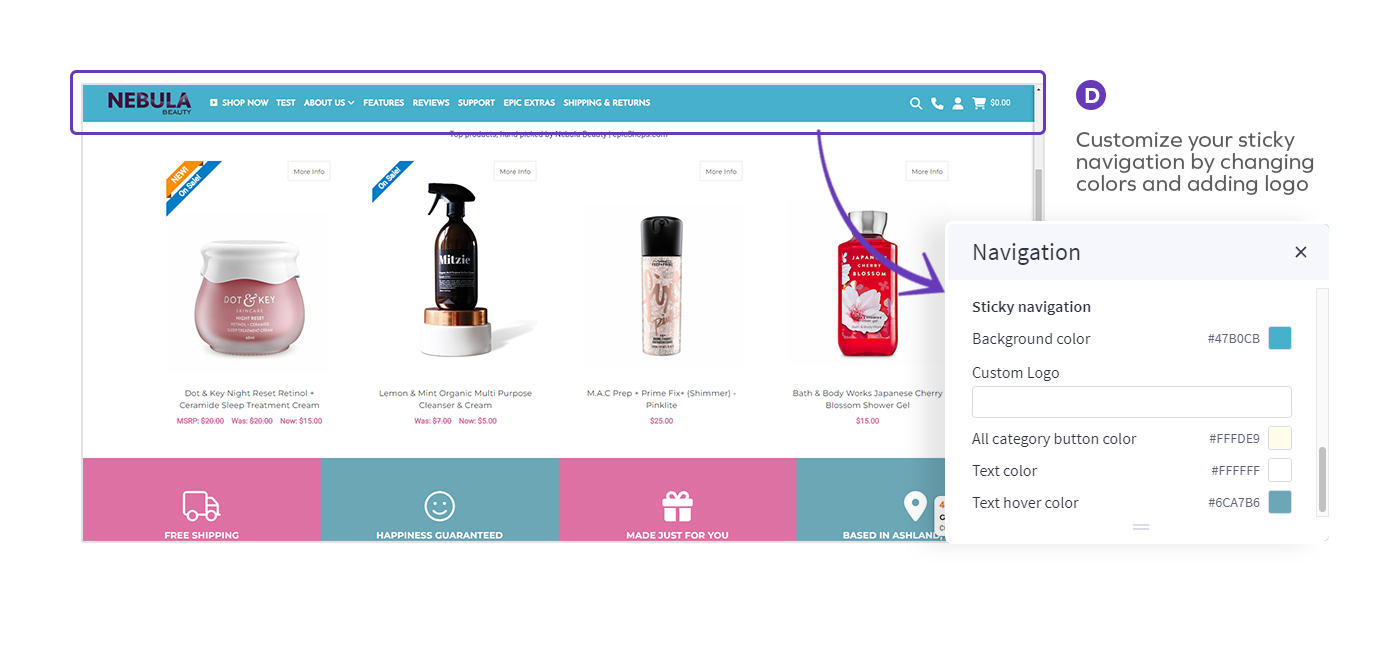Viewport: 1400px width, 650px height.
Task: Open M.A.C Prep + Prime Fix+ product link
Action: (661, 399)
